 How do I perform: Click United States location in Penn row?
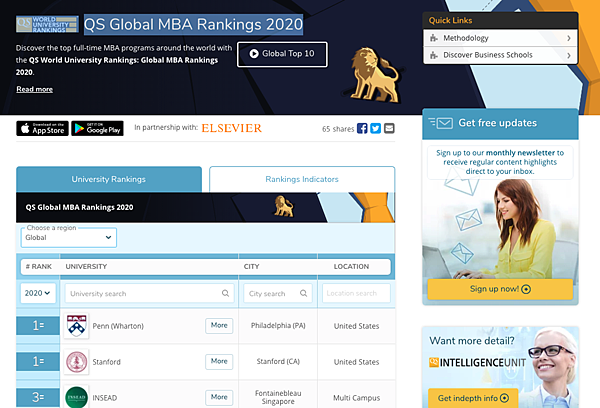tap(357, 326)
